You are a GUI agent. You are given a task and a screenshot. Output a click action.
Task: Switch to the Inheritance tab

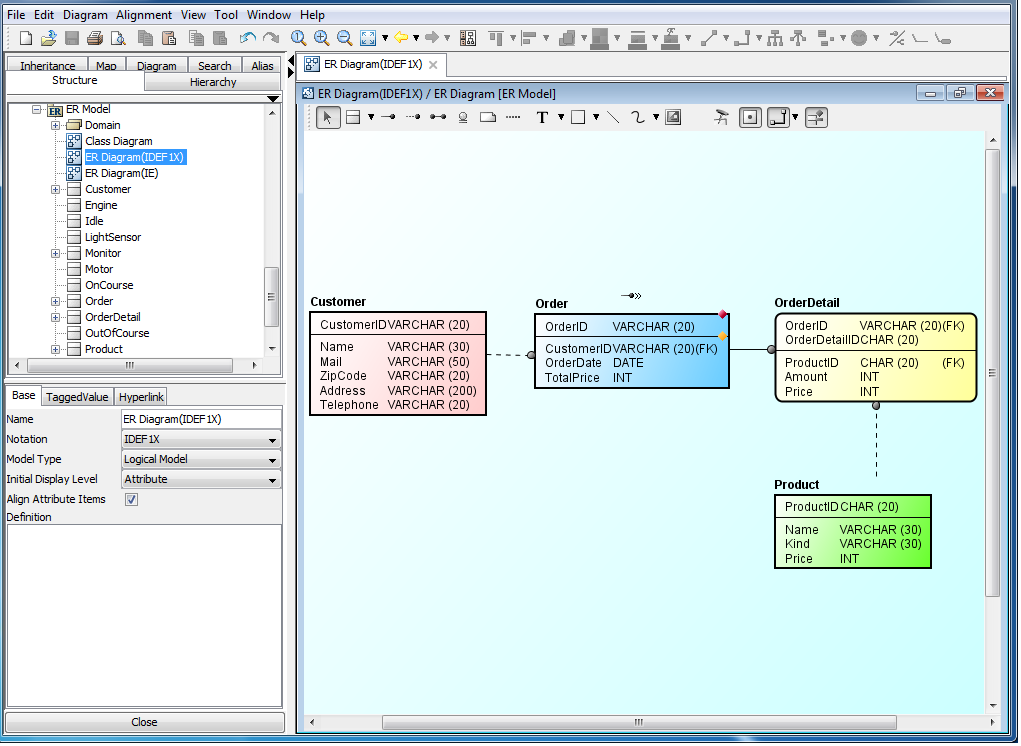click(48, 66)
